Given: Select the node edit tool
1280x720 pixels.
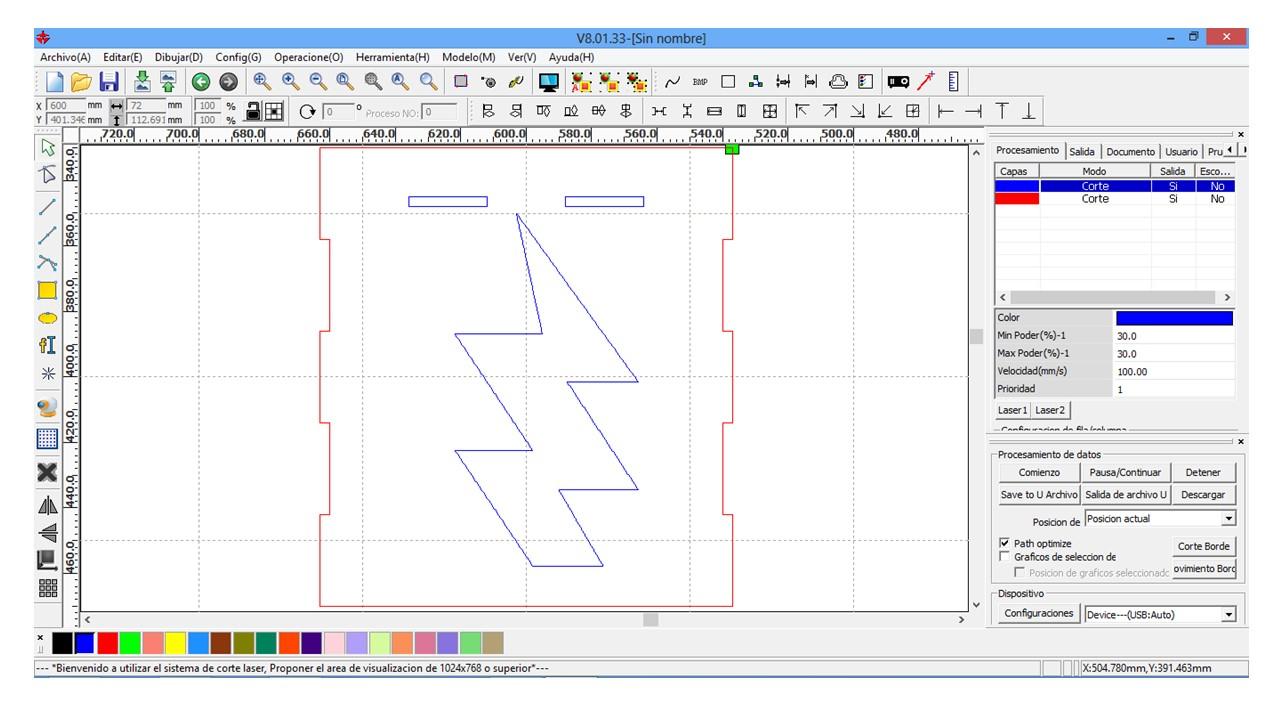Looking at the screenshot, I should click(47, 176).
